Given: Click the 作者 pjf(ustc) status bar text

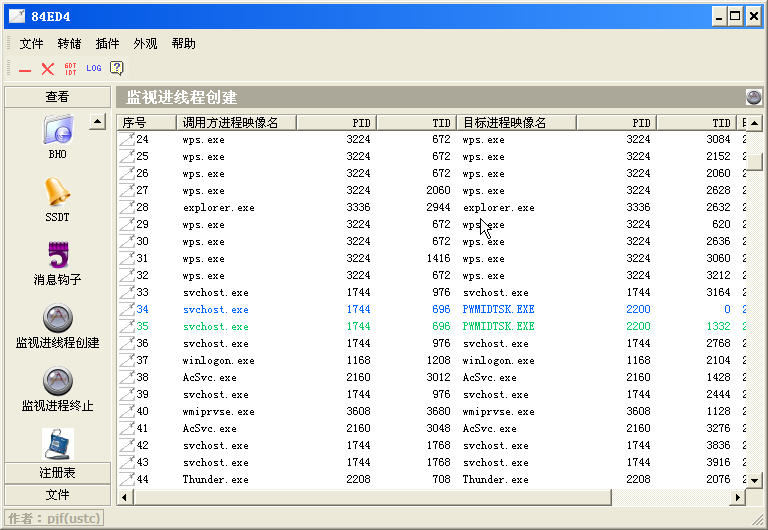Looking at the screenshot, I should (54, 518).
